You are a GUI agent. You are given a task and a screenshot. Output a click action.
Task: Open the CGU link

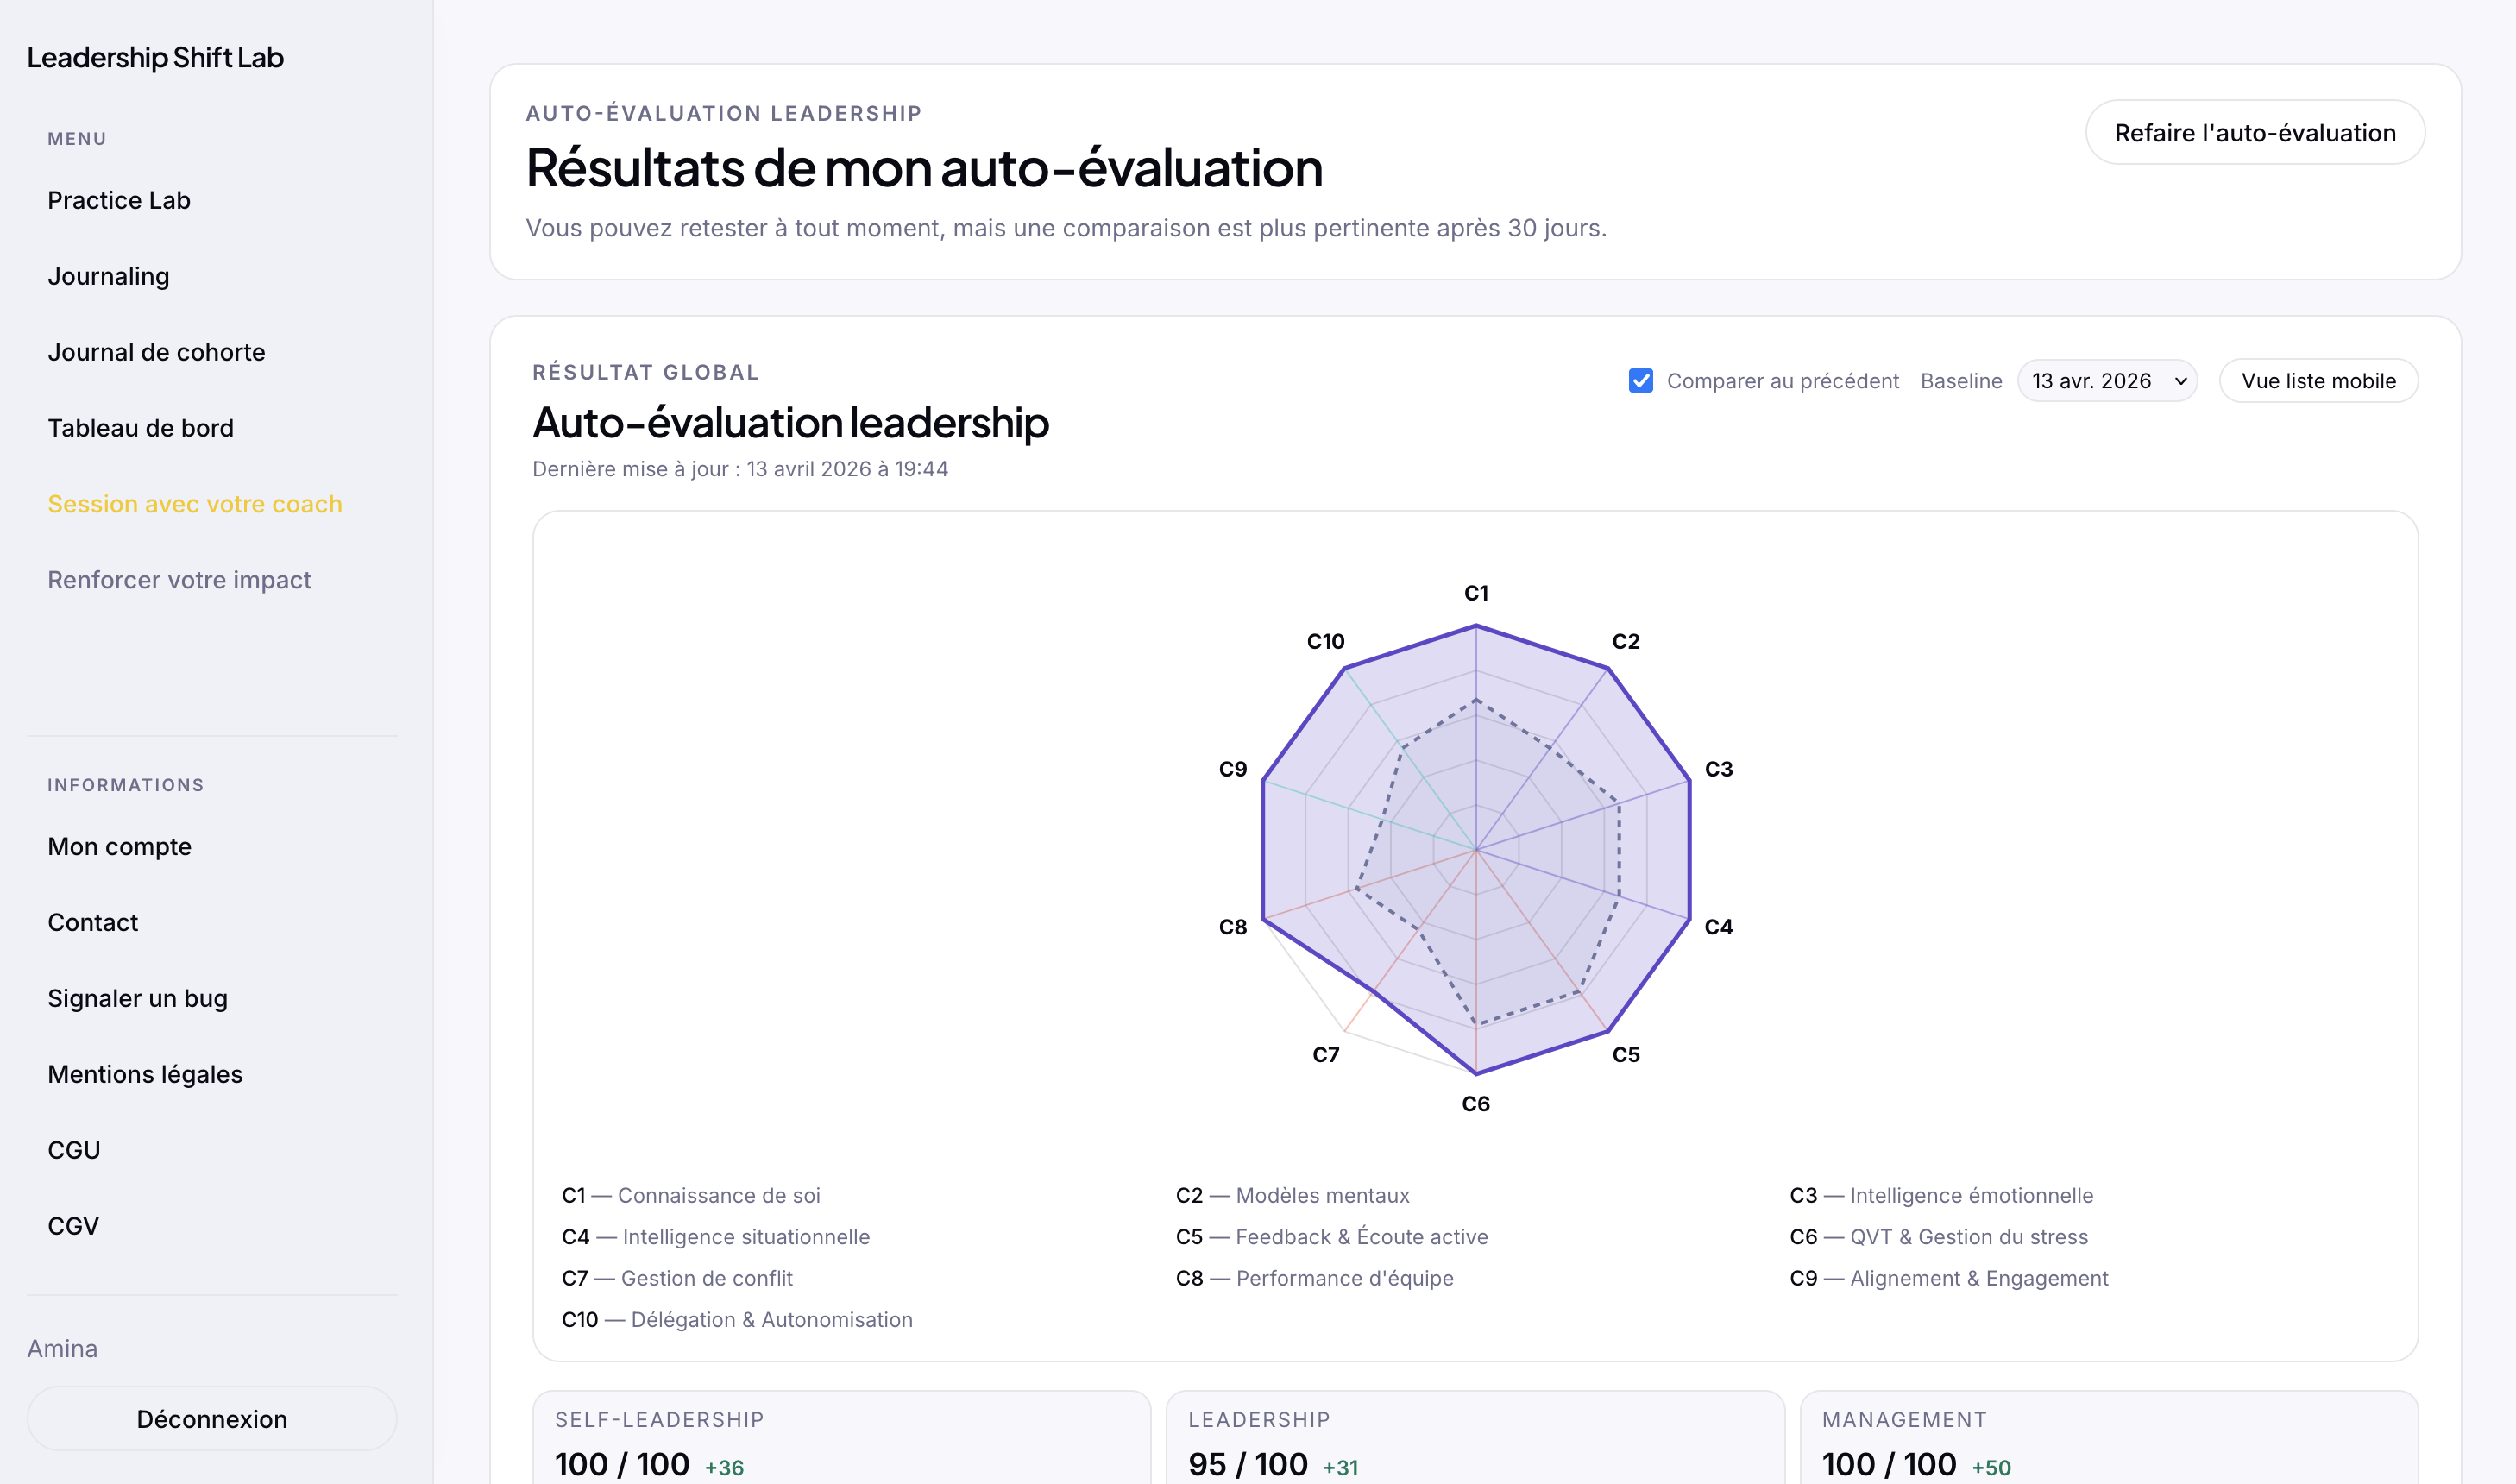click(x=74, y=1151)
